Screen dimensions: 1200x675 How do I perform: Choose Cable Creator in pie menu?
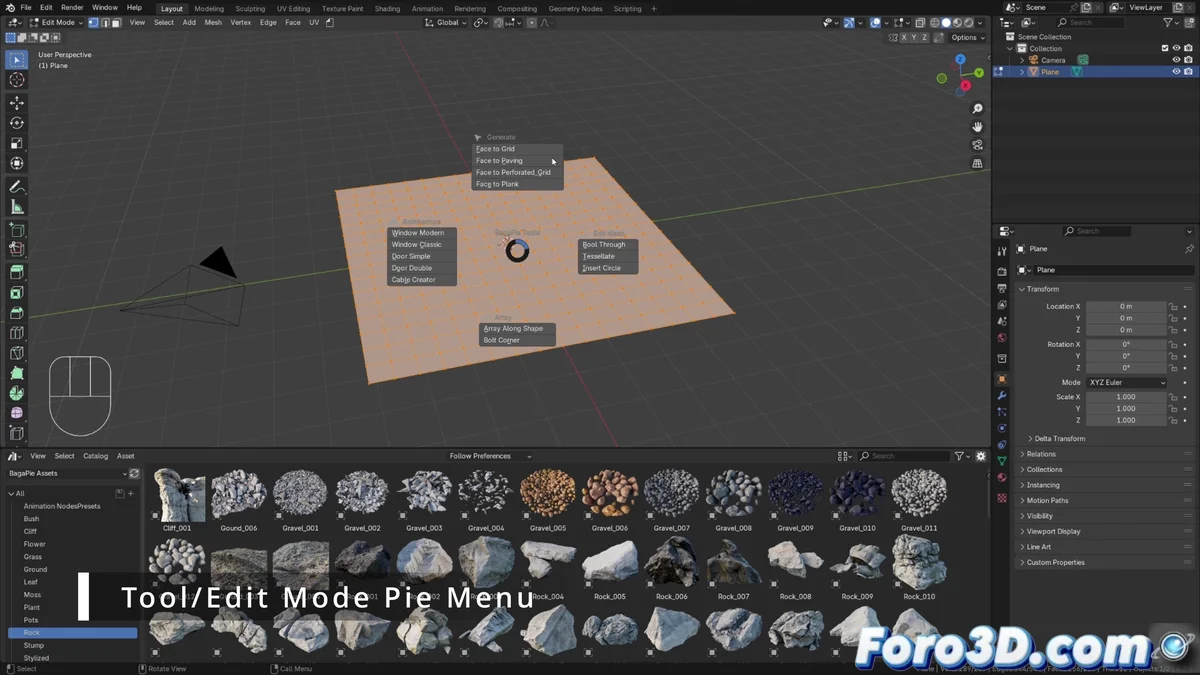point(422,280)
